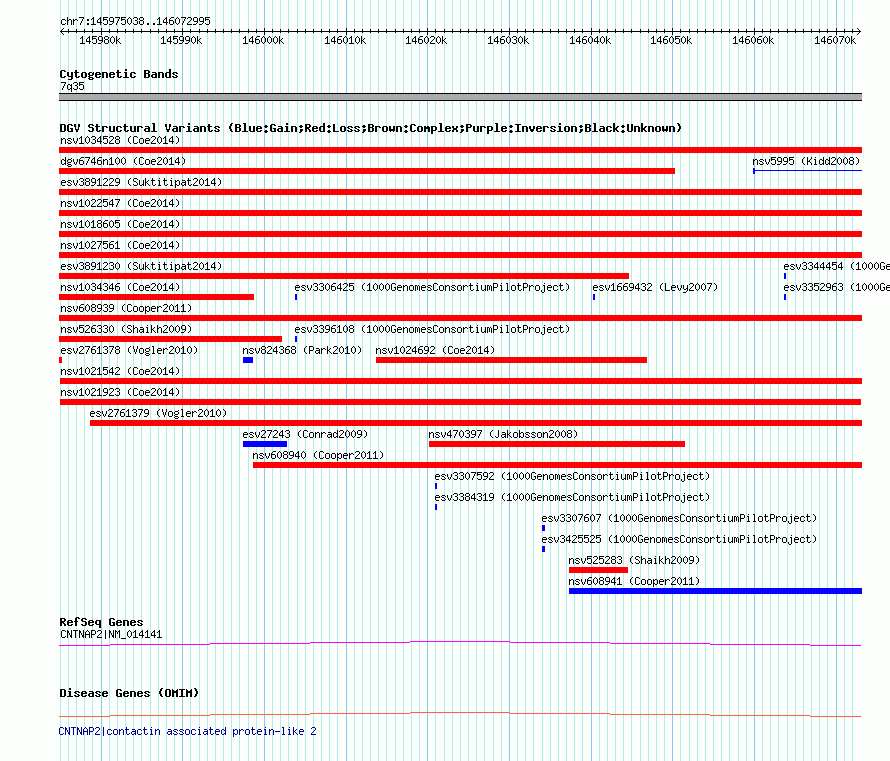This screenshot has width=890, height=761.
Task: Click the red loss bar of nsv525283
Action: pos(598,570)
